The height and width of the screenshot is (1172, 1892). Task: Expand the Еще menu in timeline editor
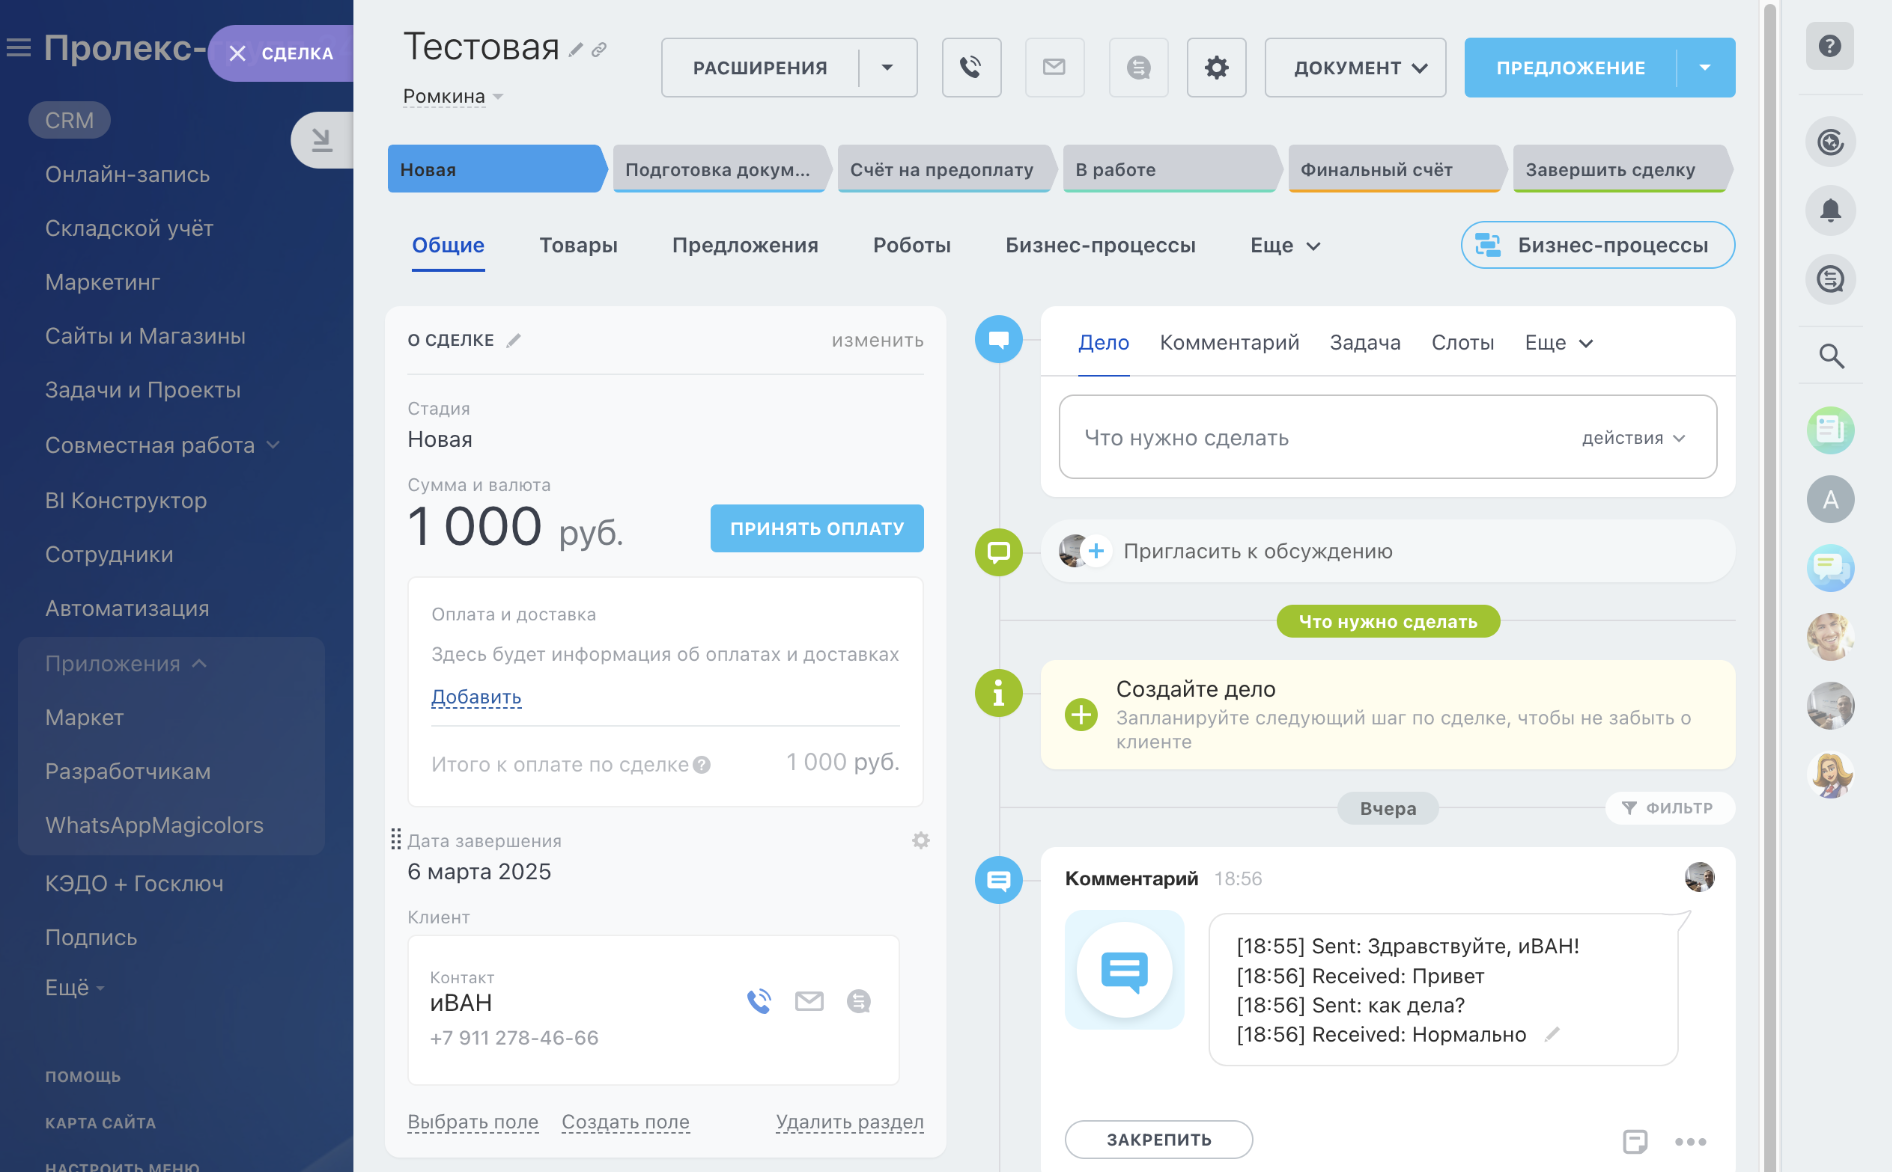[1558, 343]
